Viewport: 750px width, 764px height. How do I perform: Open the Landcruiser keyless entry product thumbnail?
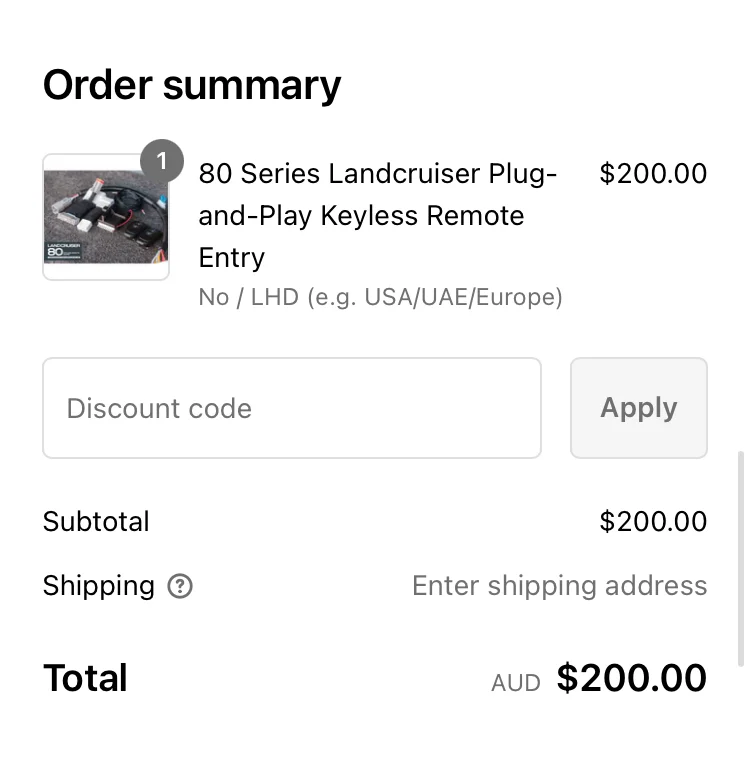106,218
